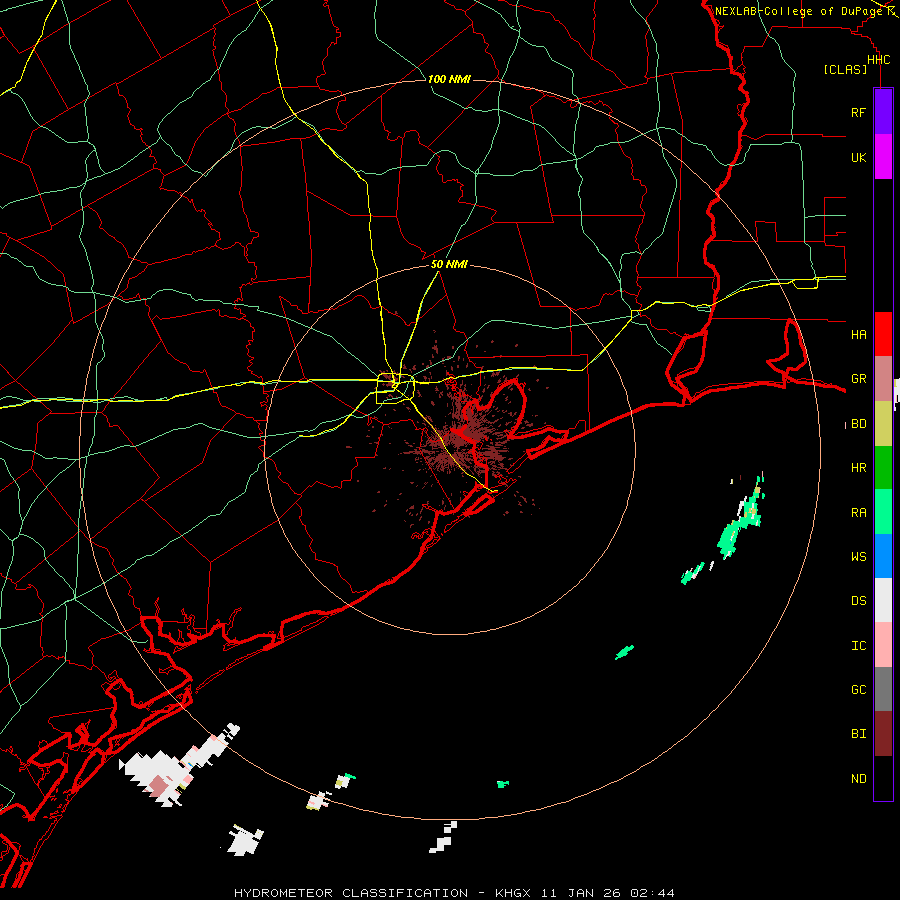Select the gray GC legend swatch
The width and height of the screenshot is (900, 900).
(883, 689)
